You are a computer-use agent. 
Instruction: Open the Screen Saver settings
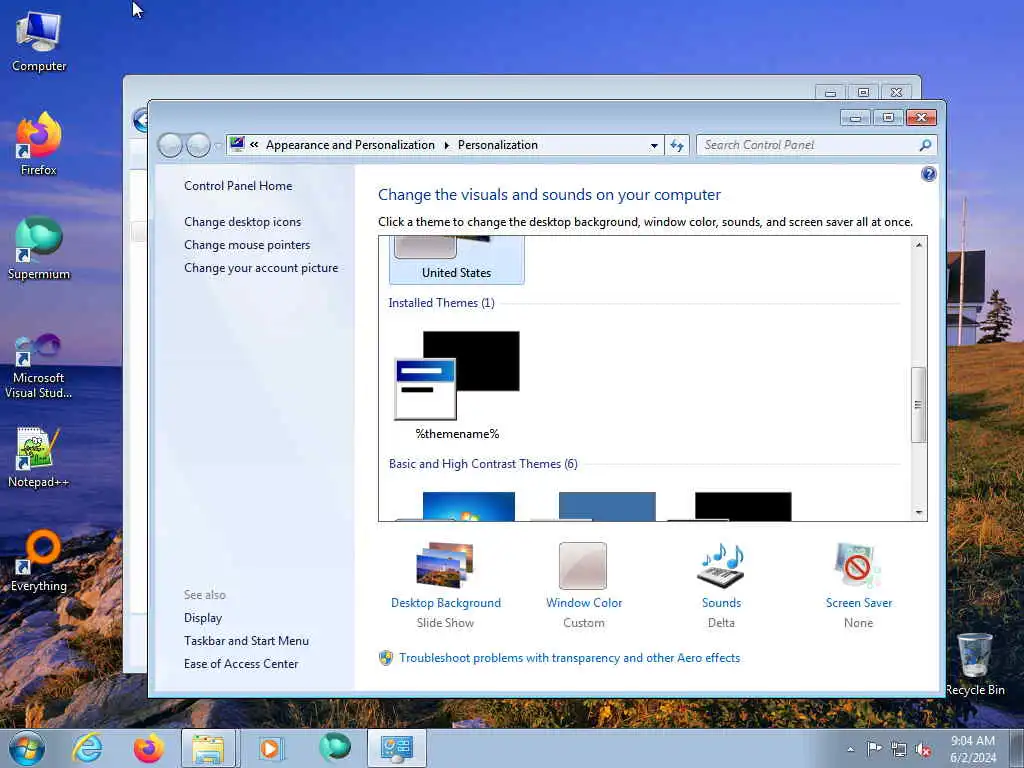point(858,586)
